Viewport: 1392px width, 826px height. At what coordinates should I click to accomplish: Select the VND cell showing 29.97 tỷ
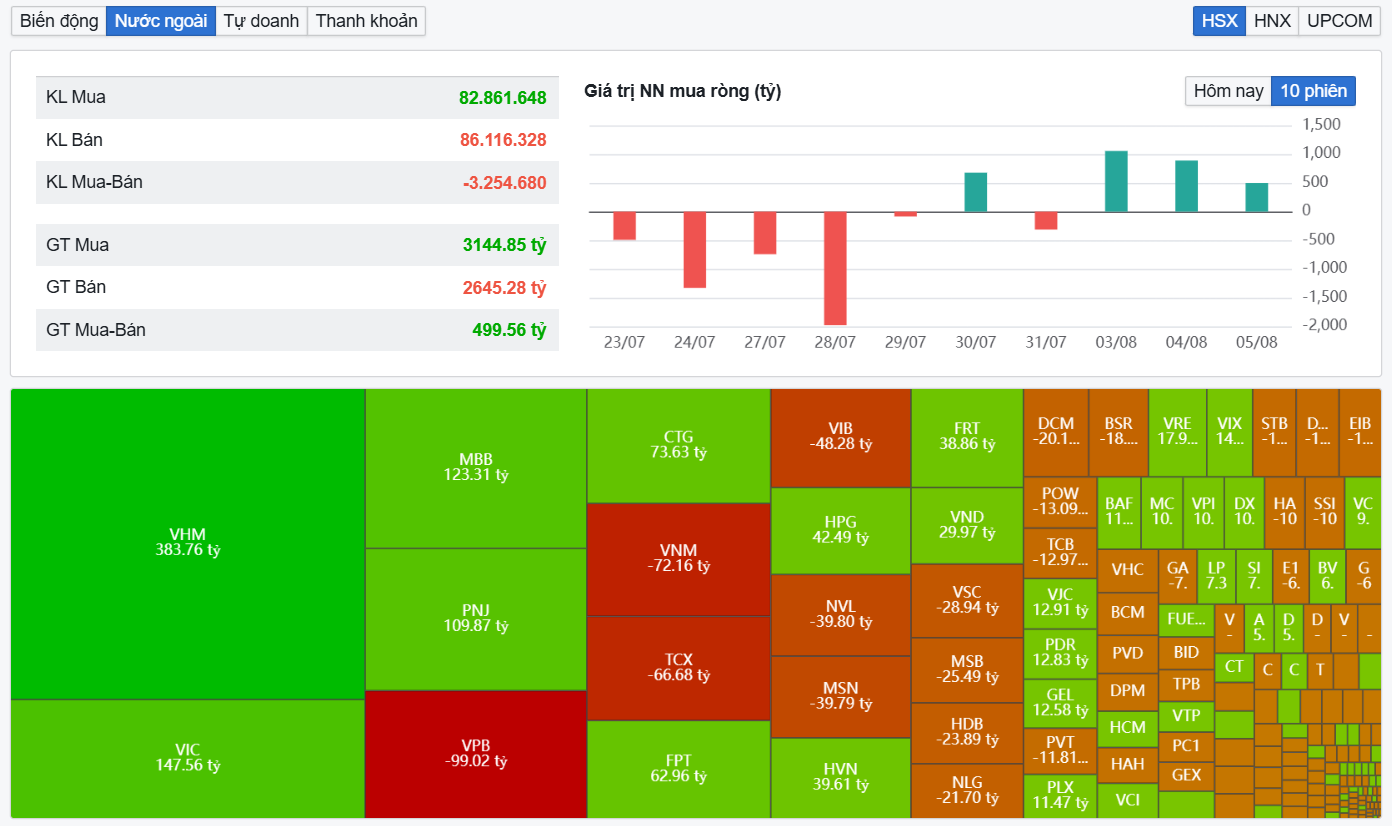pos(967,525)
